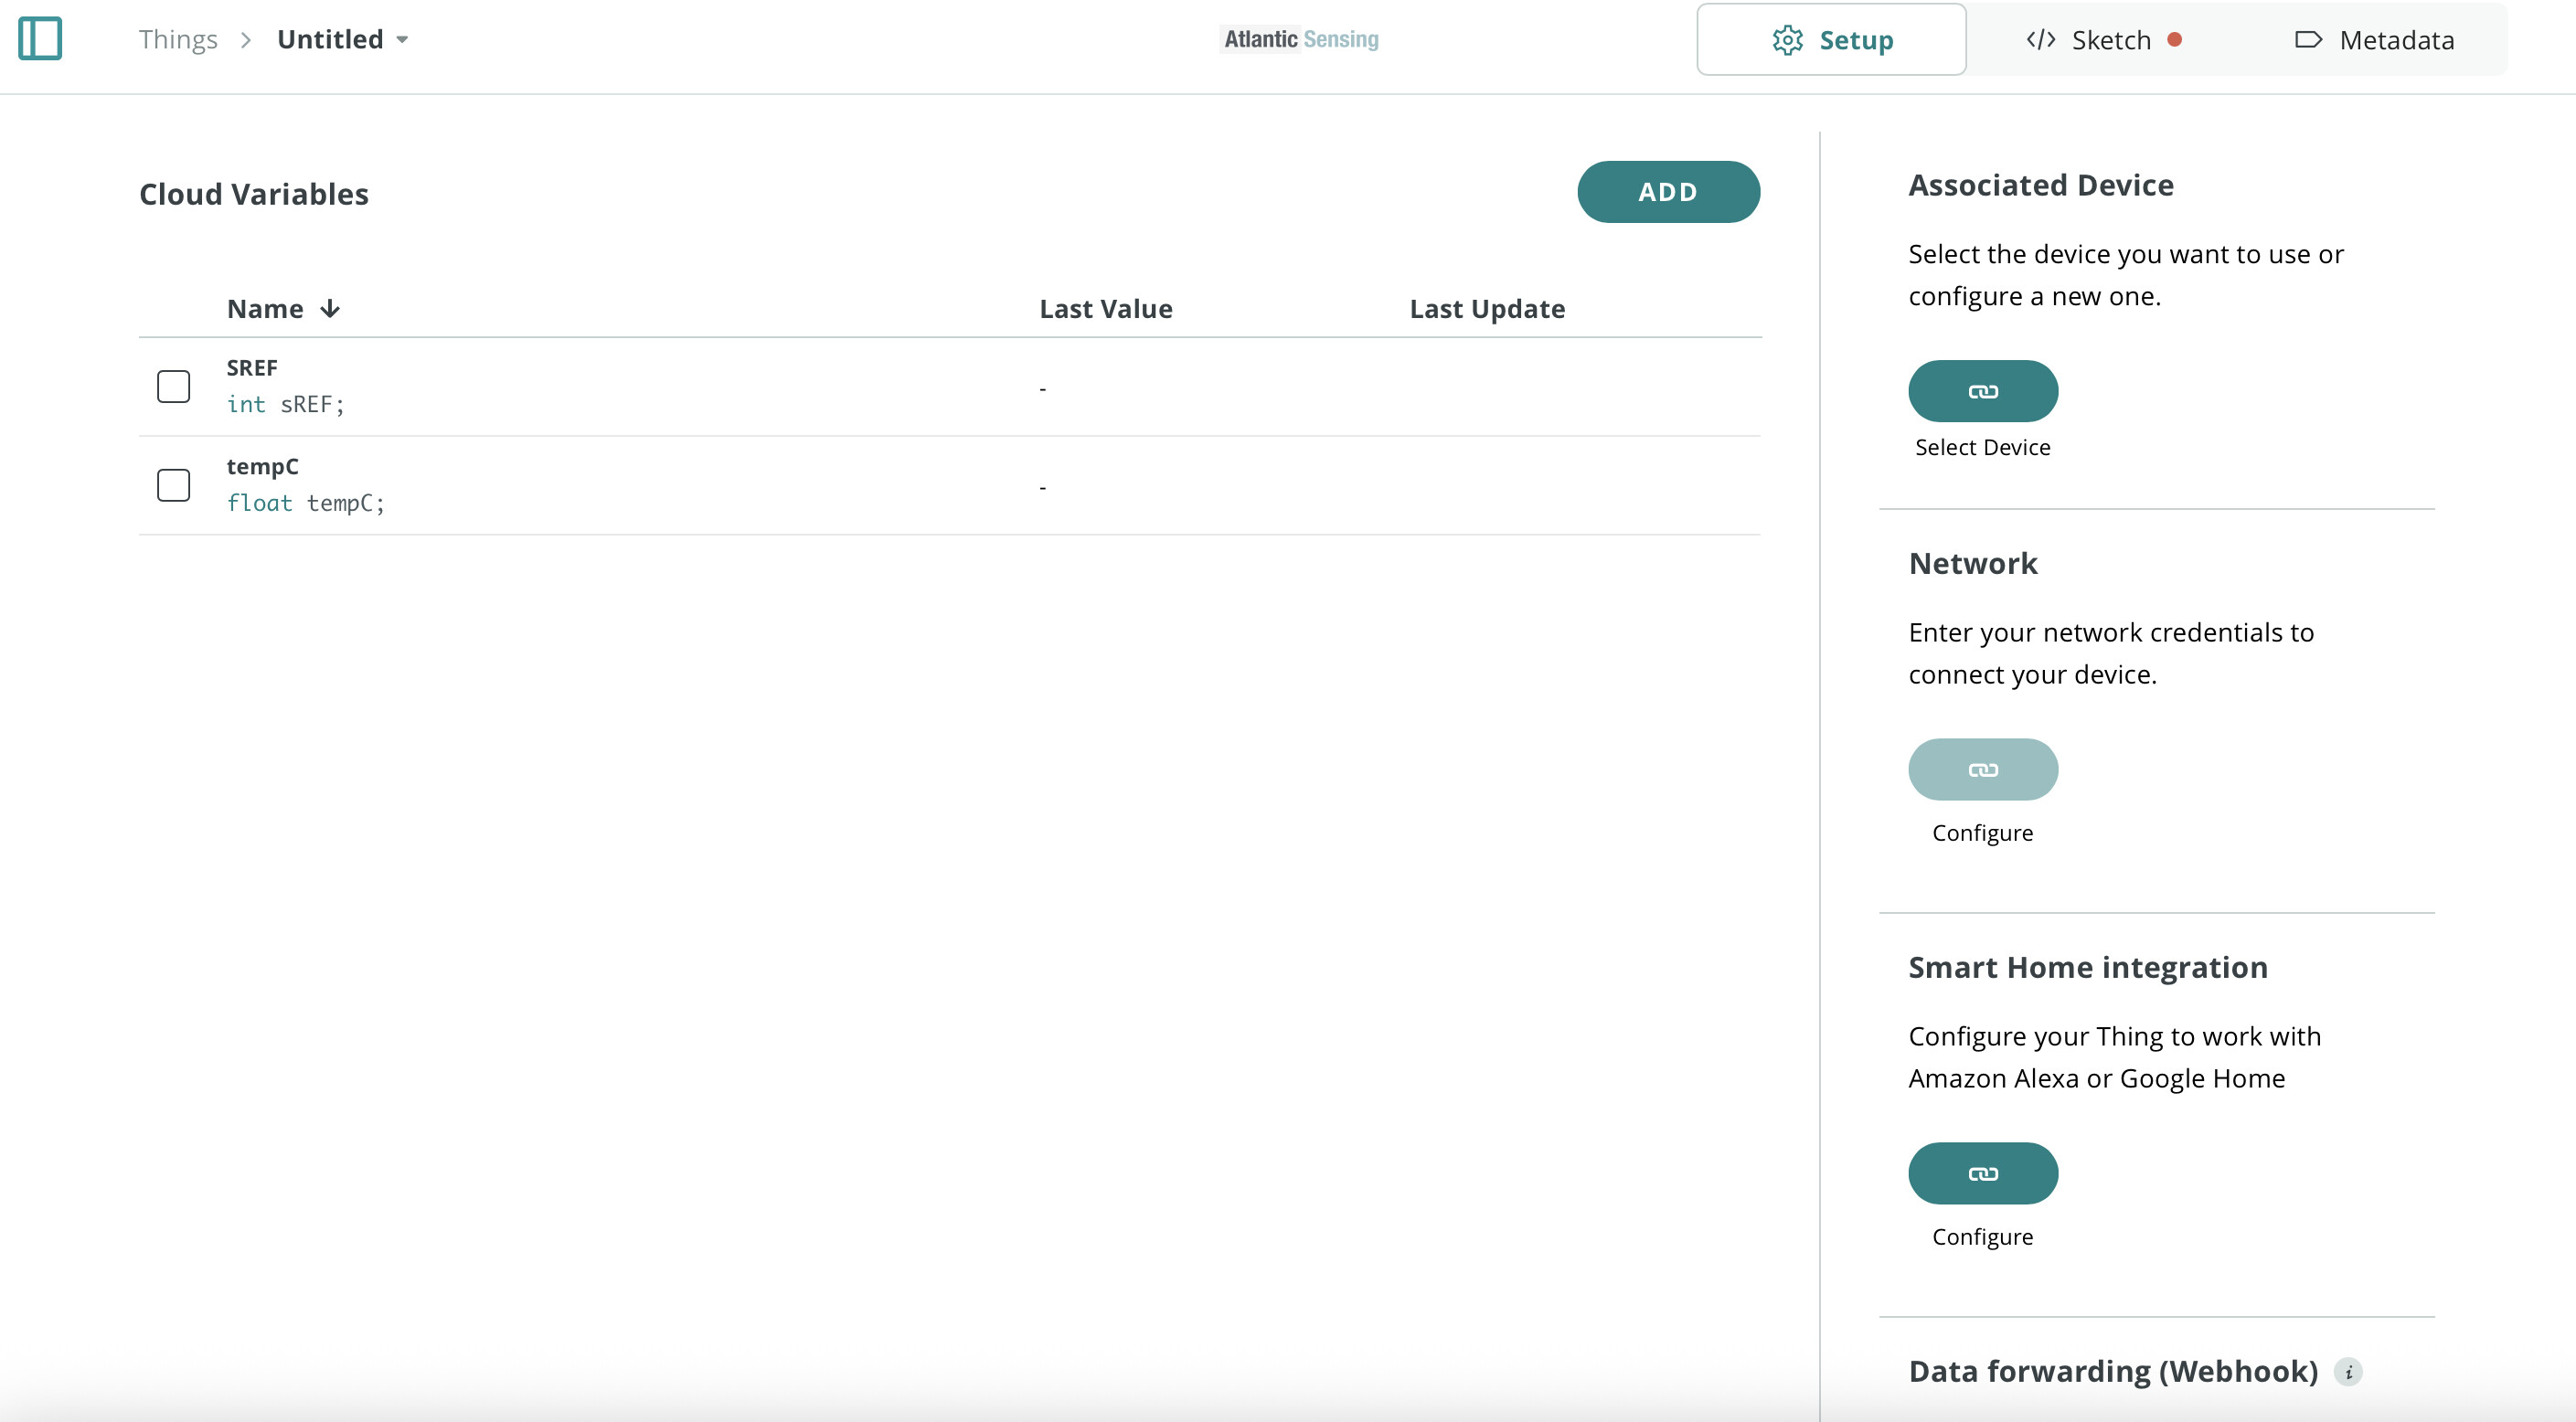Image resolution: width=2576 pixels, height=1422 pixels.
Task: Click the Smart Home Configure link icon button
Action: point(1982,1173)
